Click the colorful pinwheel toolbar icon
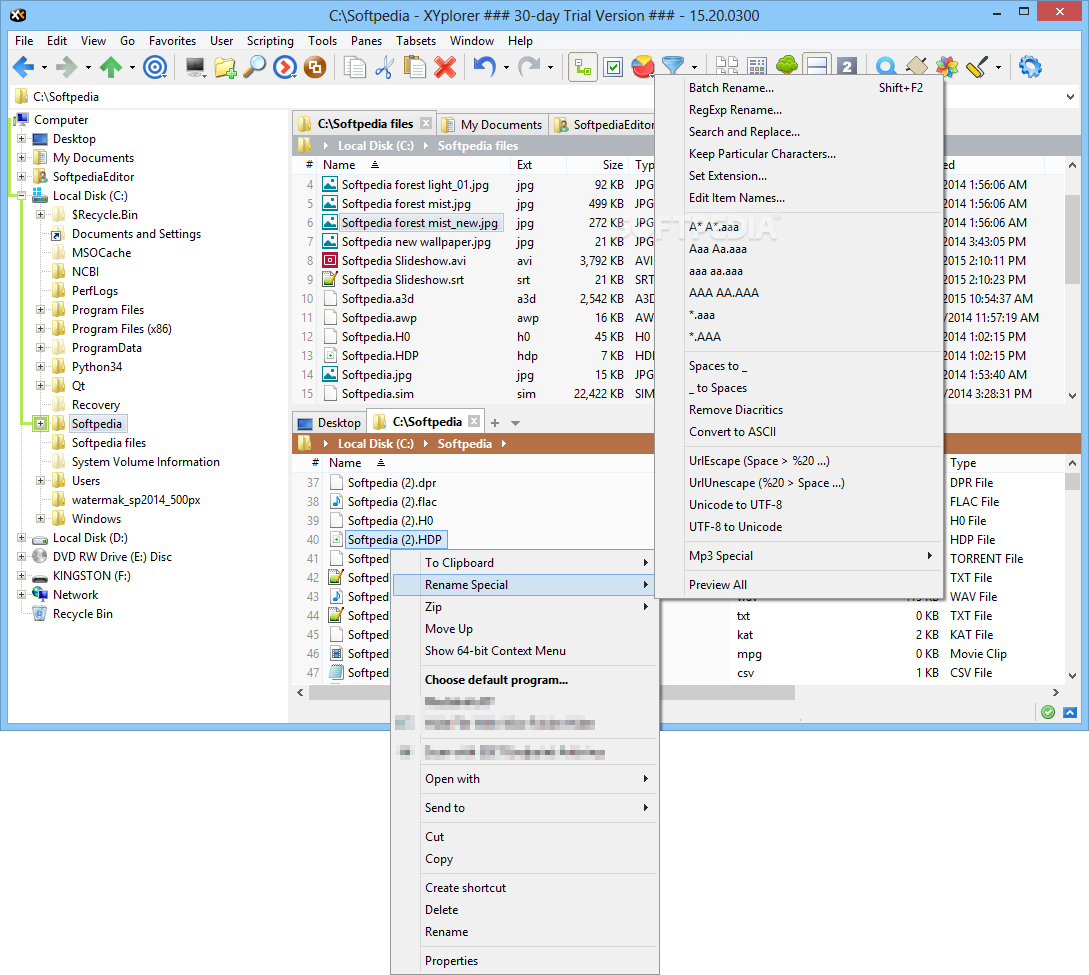 pos(947,67)
